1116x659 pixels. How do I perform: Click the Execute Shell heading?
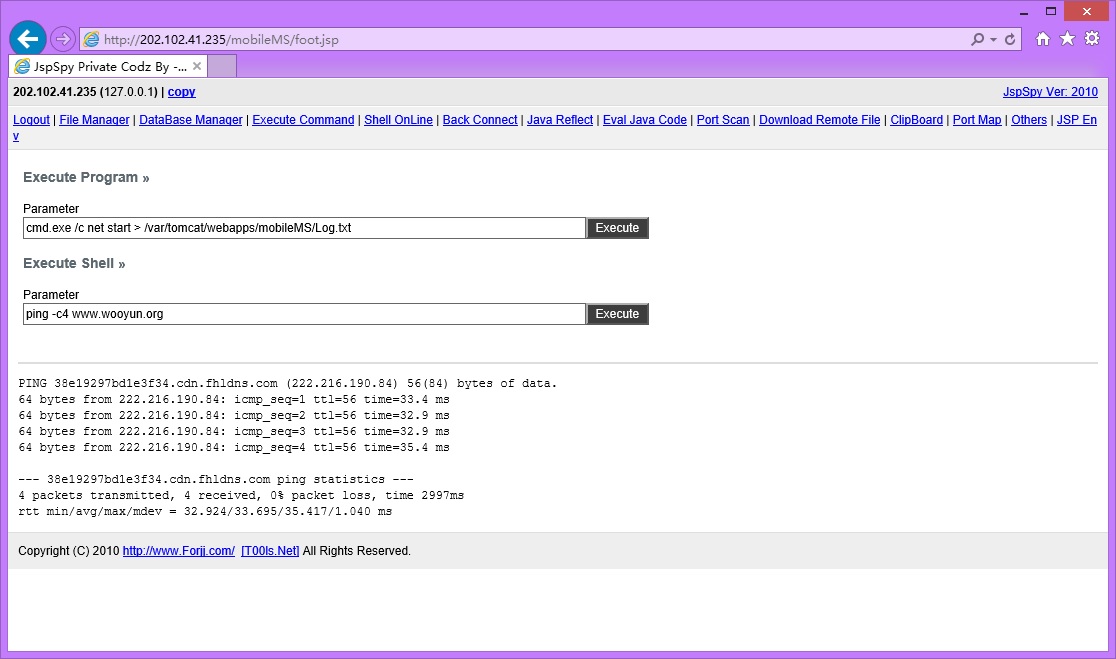[x=74, y=263]
